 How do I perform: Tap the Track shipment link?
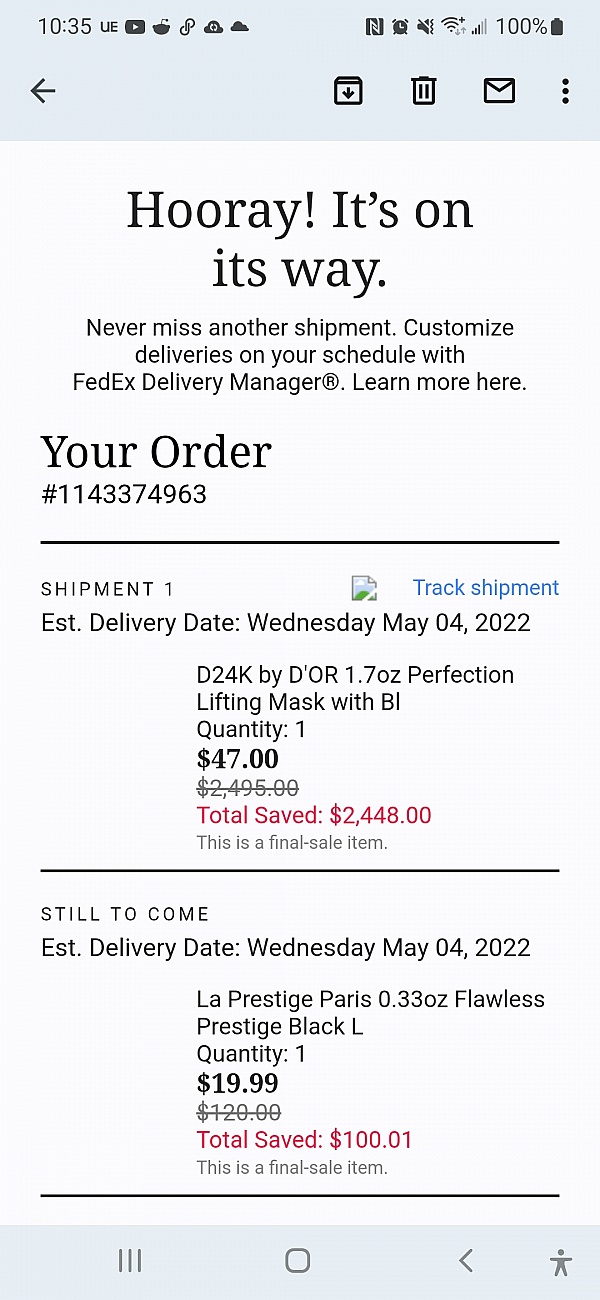pos(486,588)
